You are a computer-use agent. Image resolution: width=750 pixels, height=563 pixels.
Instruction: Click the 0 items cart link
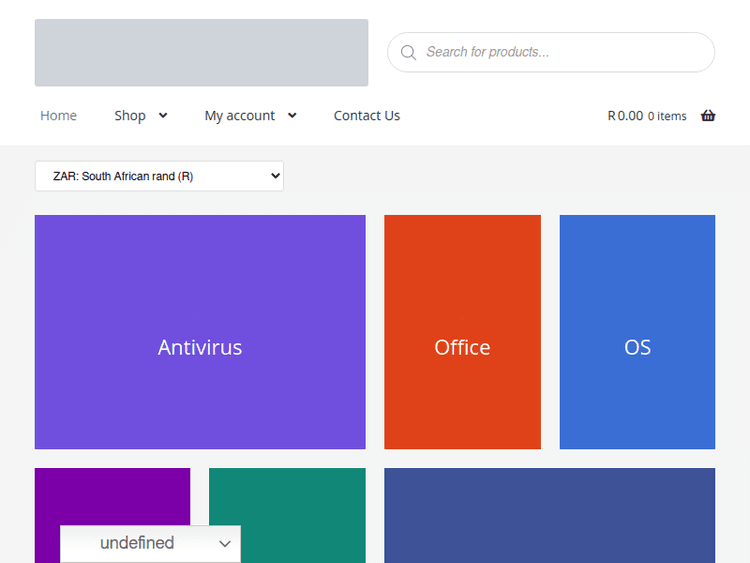pyautogui.click(x=667, y=116)
